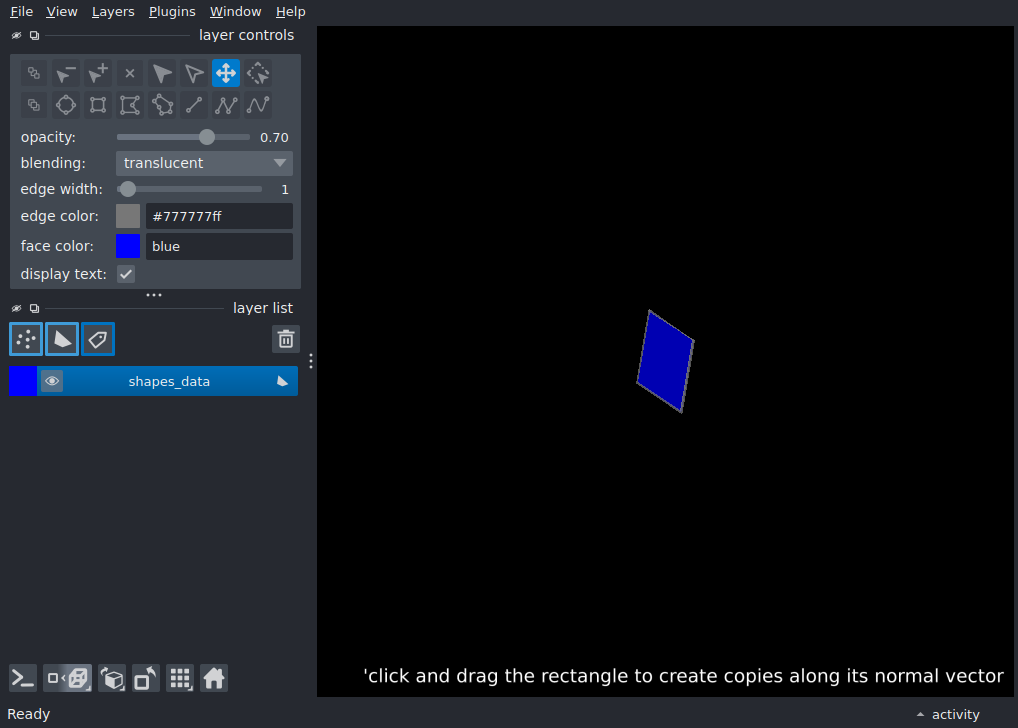Select the add line tool
The height and width of the screenshot is (728, 1018).
coord(194,105)
